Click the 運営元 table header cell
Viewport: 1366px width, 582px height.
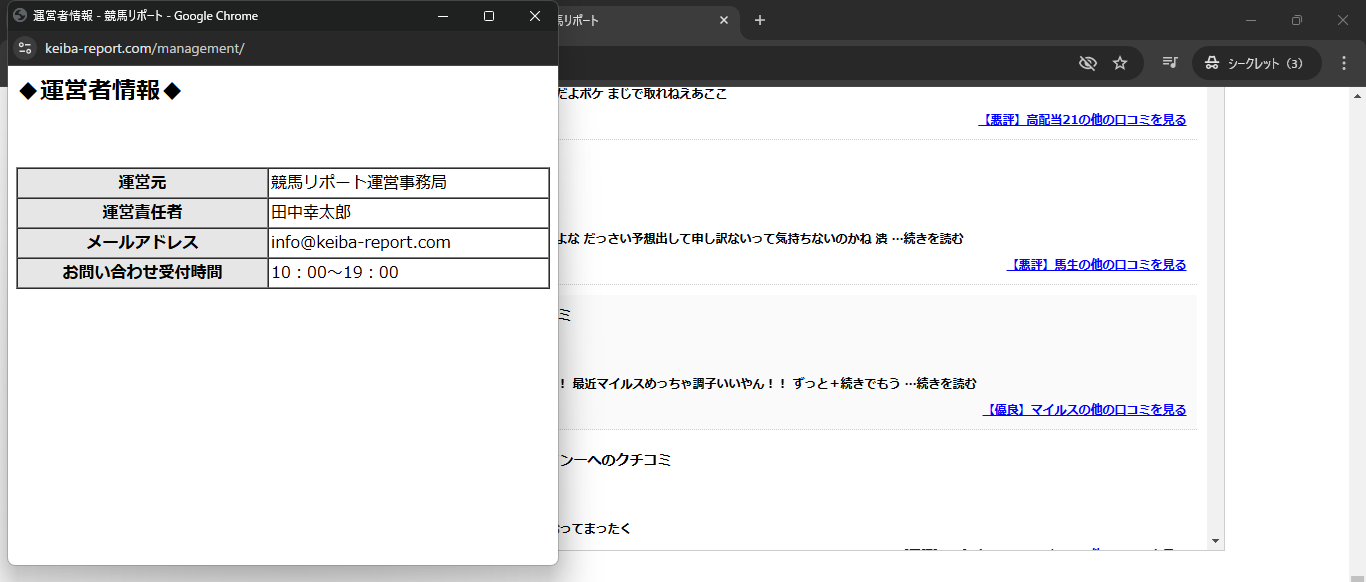point(142,183)
